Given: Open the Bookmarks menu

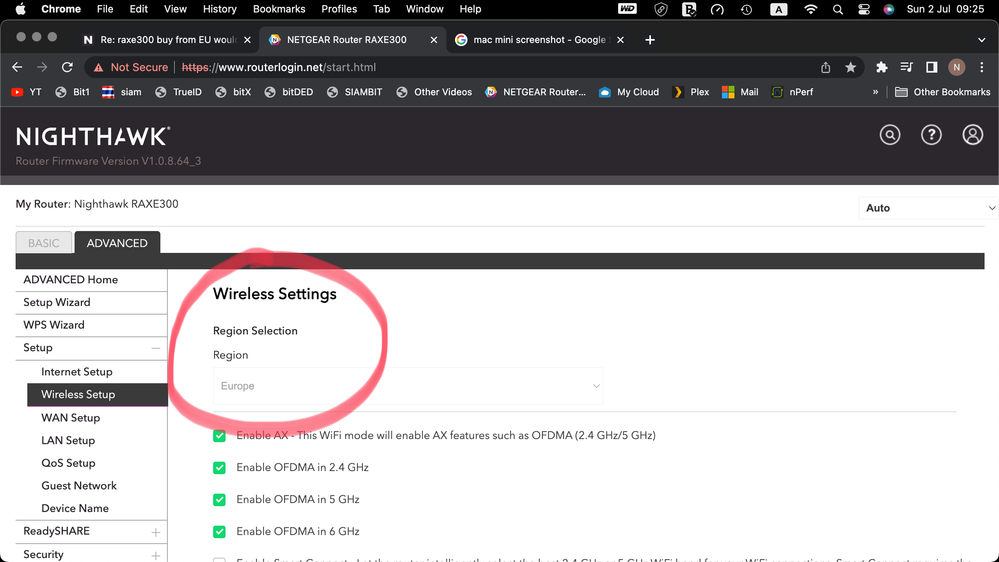Looking at the screenshot, I should coord(279,9).
